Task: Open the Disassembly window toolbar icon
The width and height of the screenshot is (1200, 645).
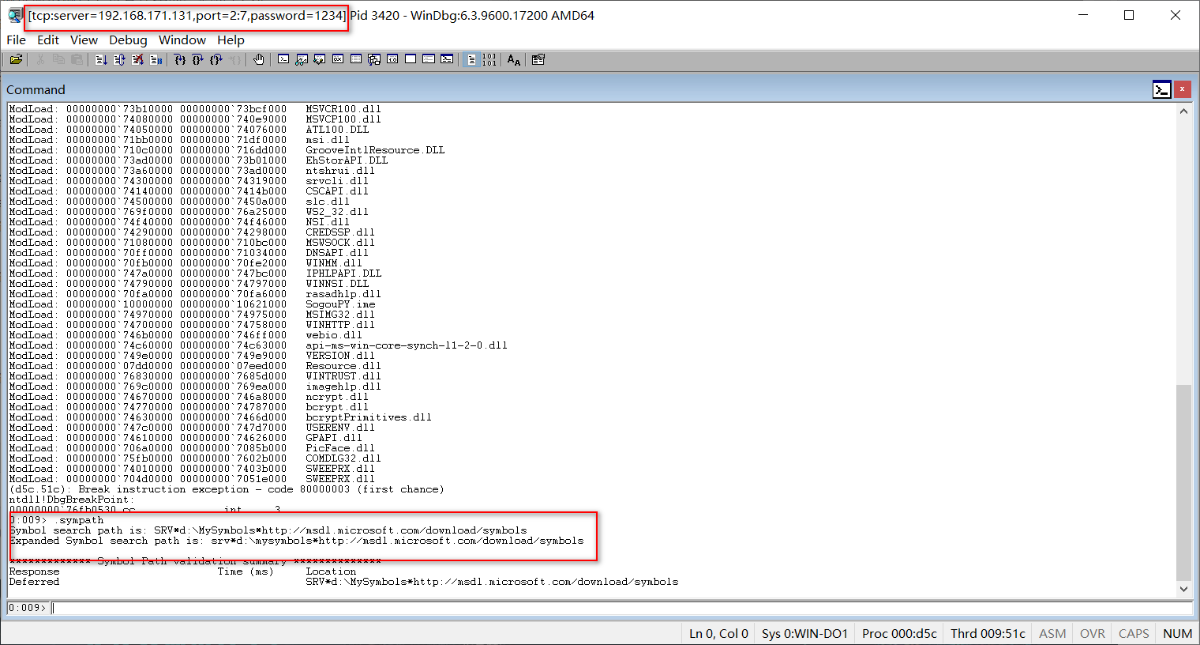Action: point(392,60)
